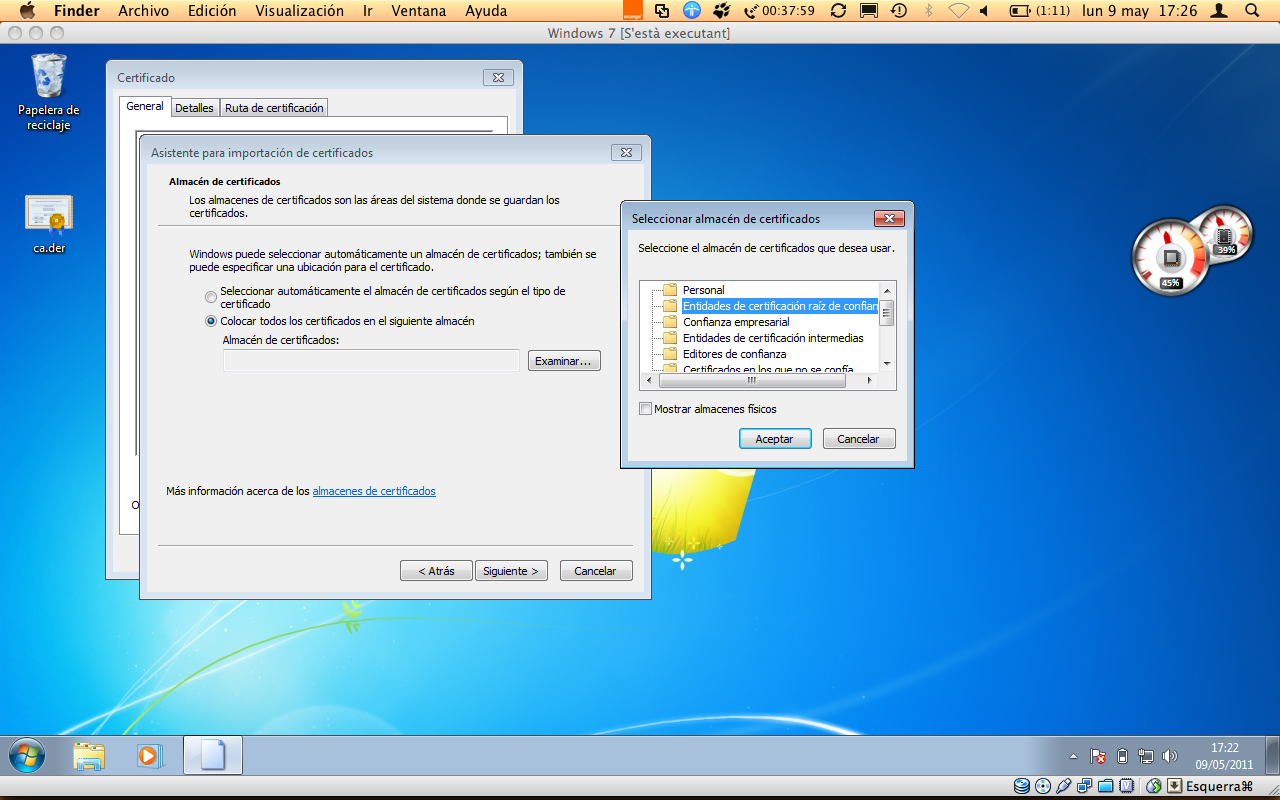Viewport: 1280px width, 800px height.
Task: Click the < Atrás button
Action: tap(436, 571)
